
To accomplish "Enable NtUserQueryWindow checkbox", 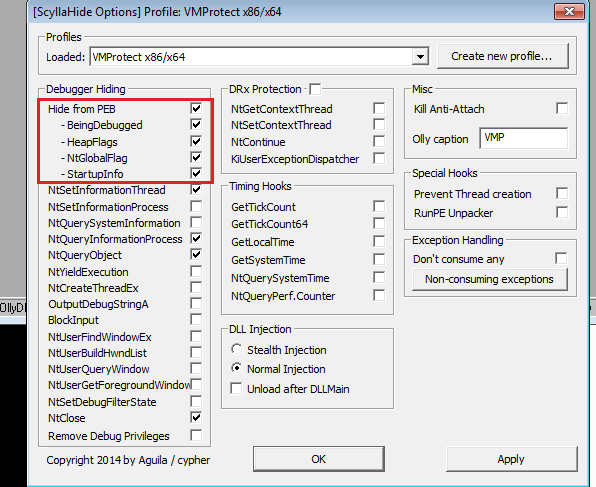I will coord(196,368).
